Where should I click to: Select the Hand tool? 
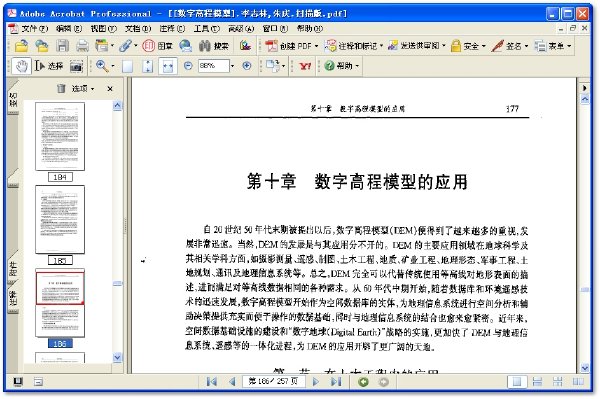tap(21, 66)
